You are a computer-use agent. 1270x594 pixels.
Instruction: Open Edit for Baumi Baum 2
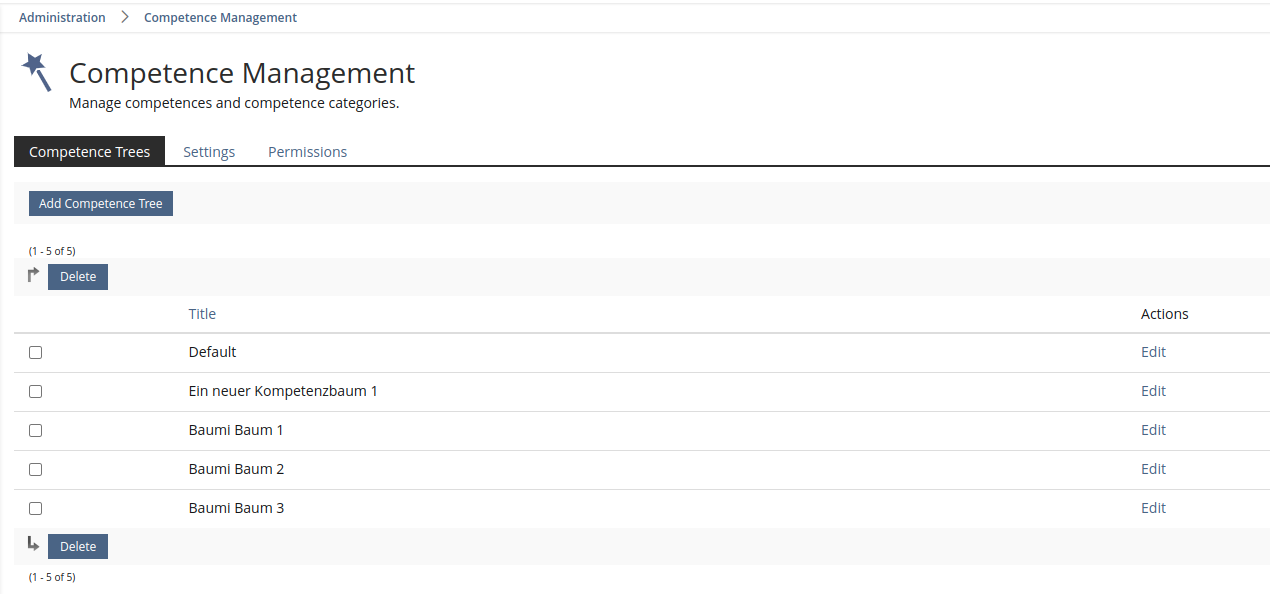coord(1153,469)
